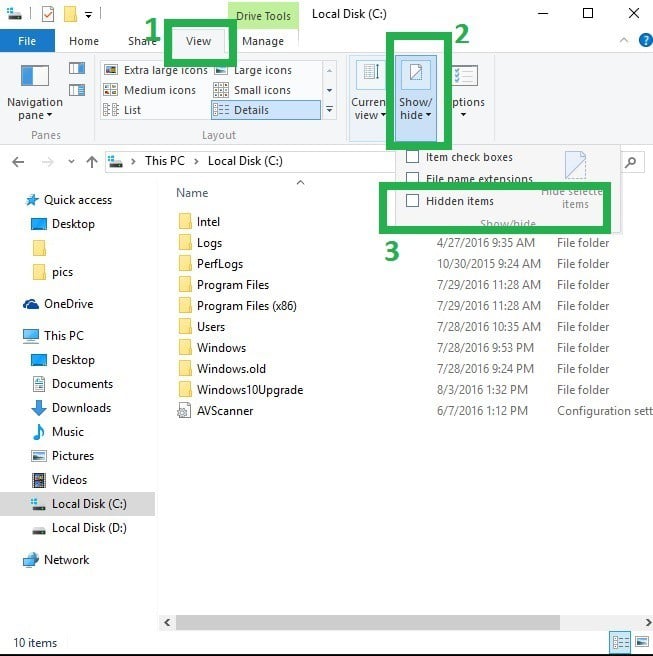Click This PC in the address bar
Screen dimensions: 653x656
(x=165, y=161)
